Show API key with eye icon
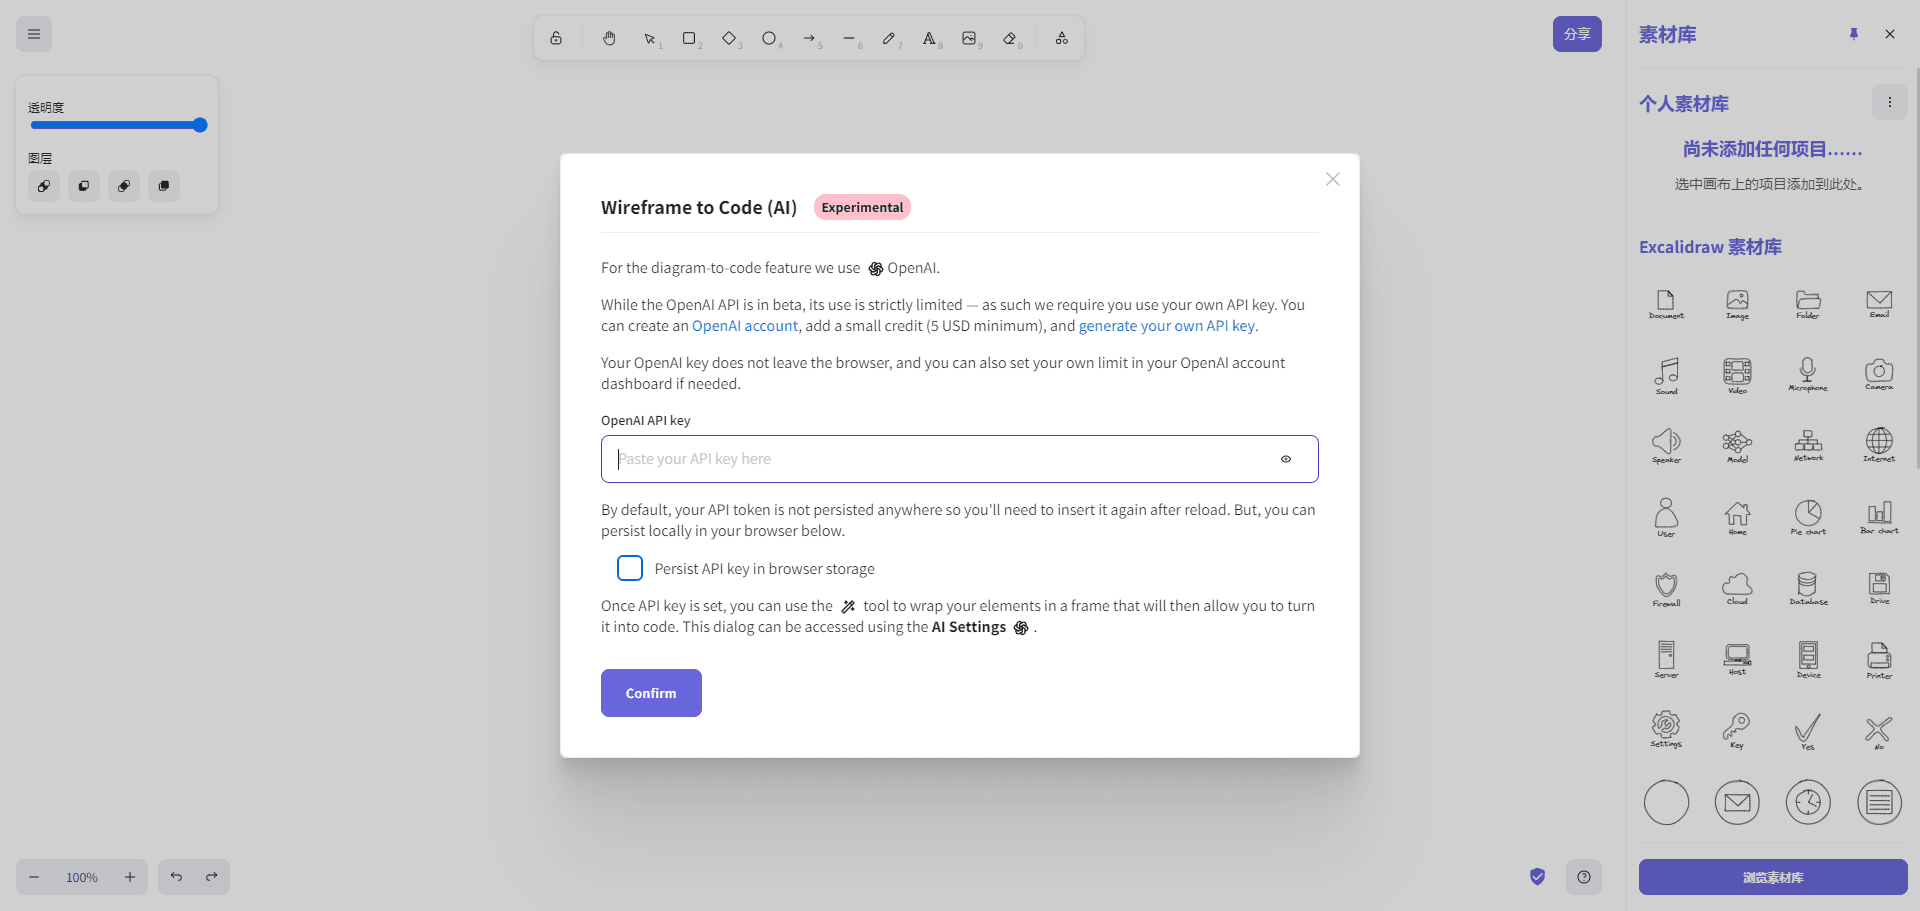Image resolution: width=1920 pixels, height=911 pixels. tap(1286, 459)
